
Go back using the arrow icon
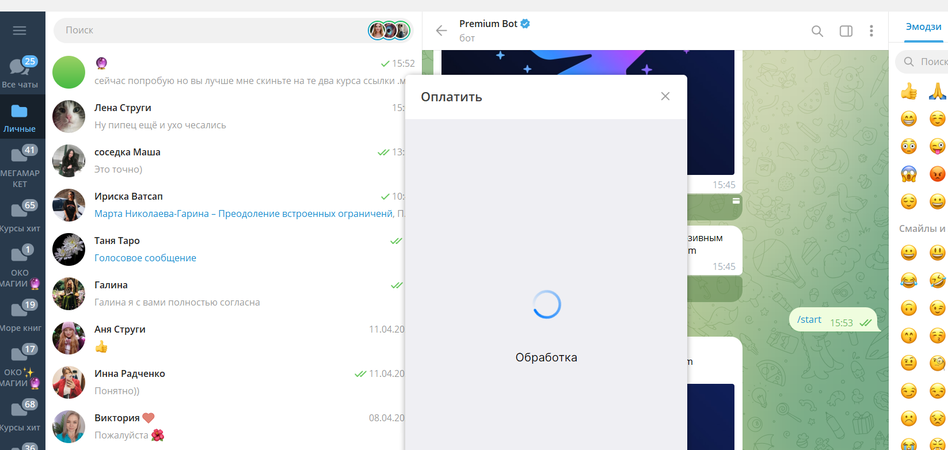click(x=441, y=31)
